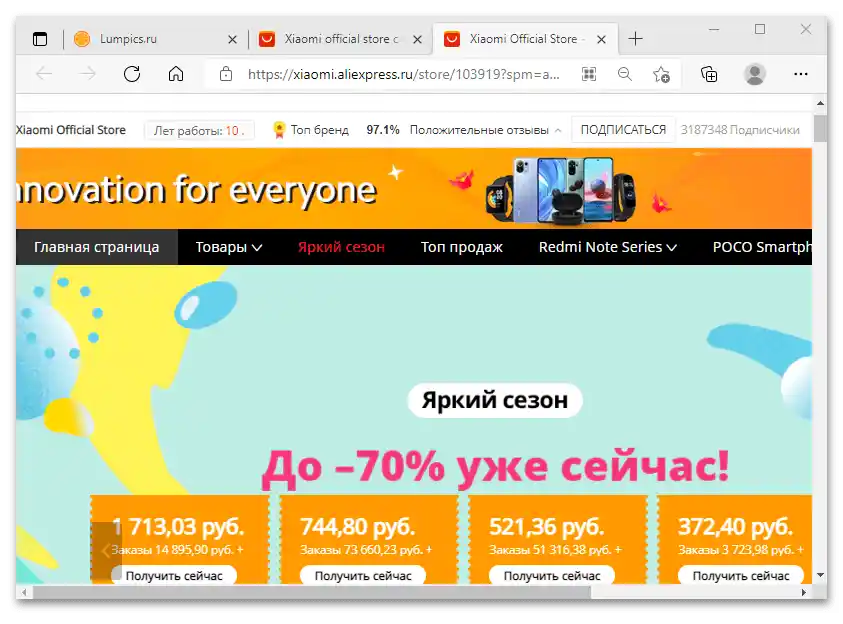The width and height of the screenshot is (843, 624).
Task: Add this page to favorites
Action: [x=661, y=74]
